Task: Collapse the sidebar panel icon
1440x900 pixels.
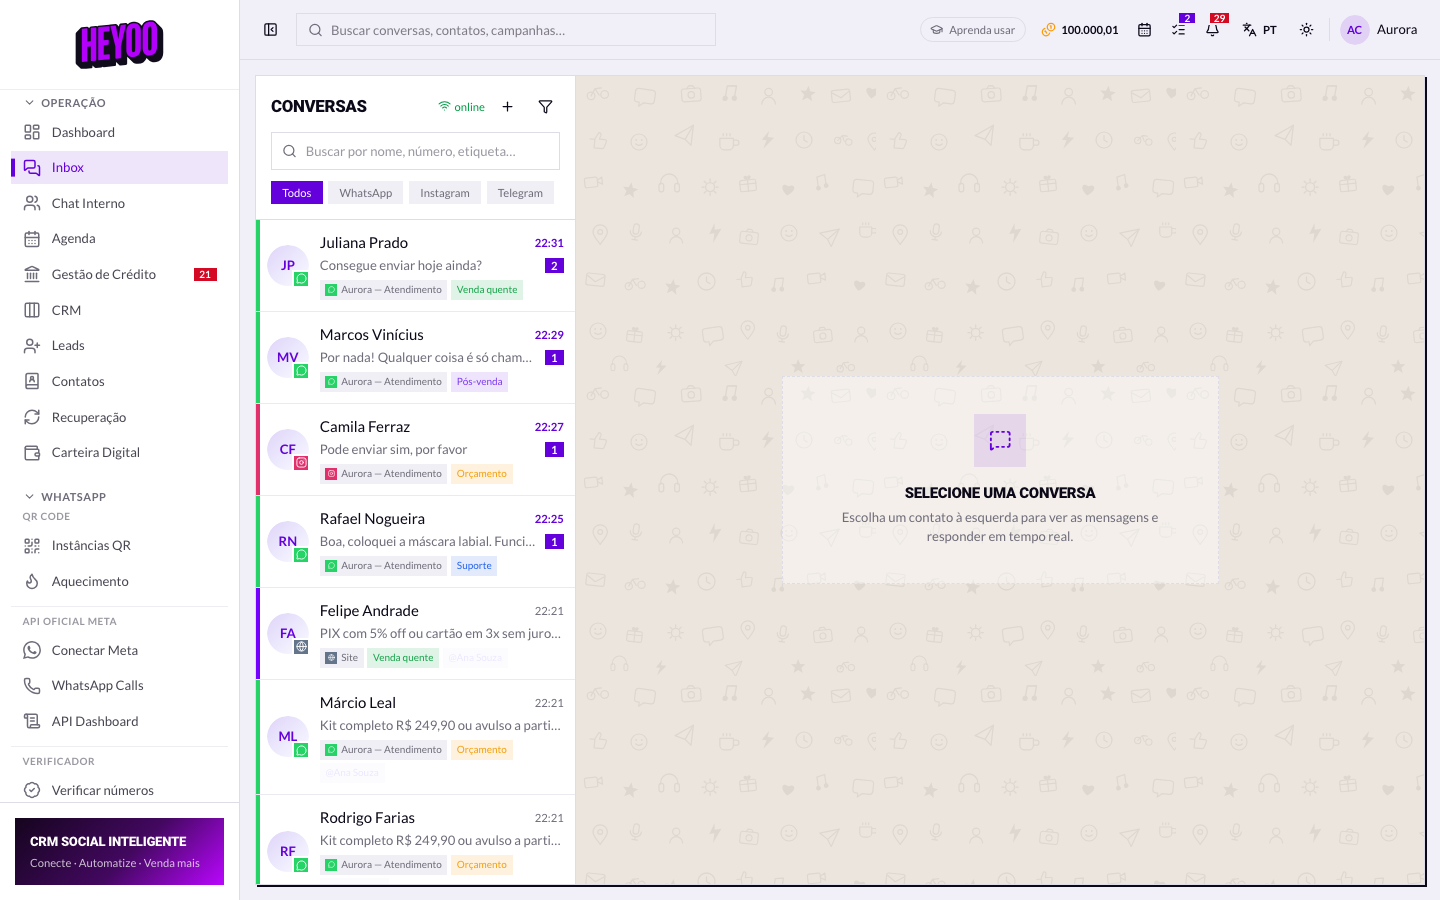Action: point(270,30)
